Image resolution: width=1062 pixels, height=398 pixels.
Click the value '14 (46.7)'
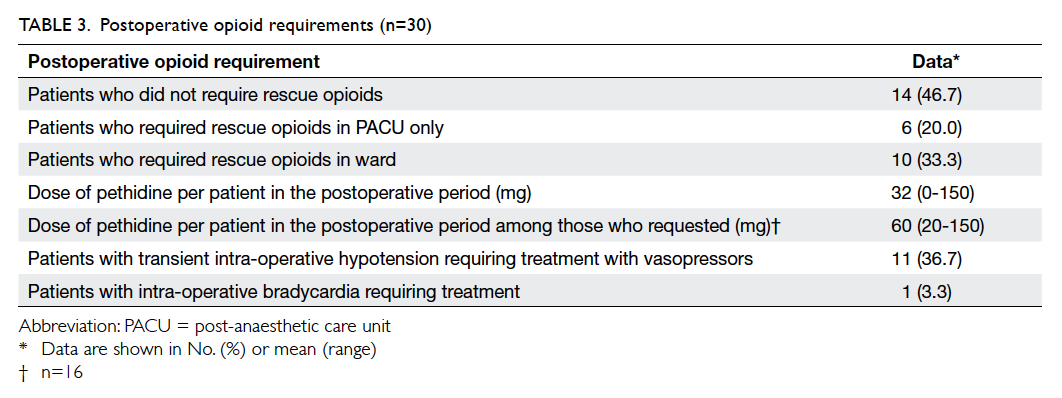pyautogui.click(x=927, y=95)
